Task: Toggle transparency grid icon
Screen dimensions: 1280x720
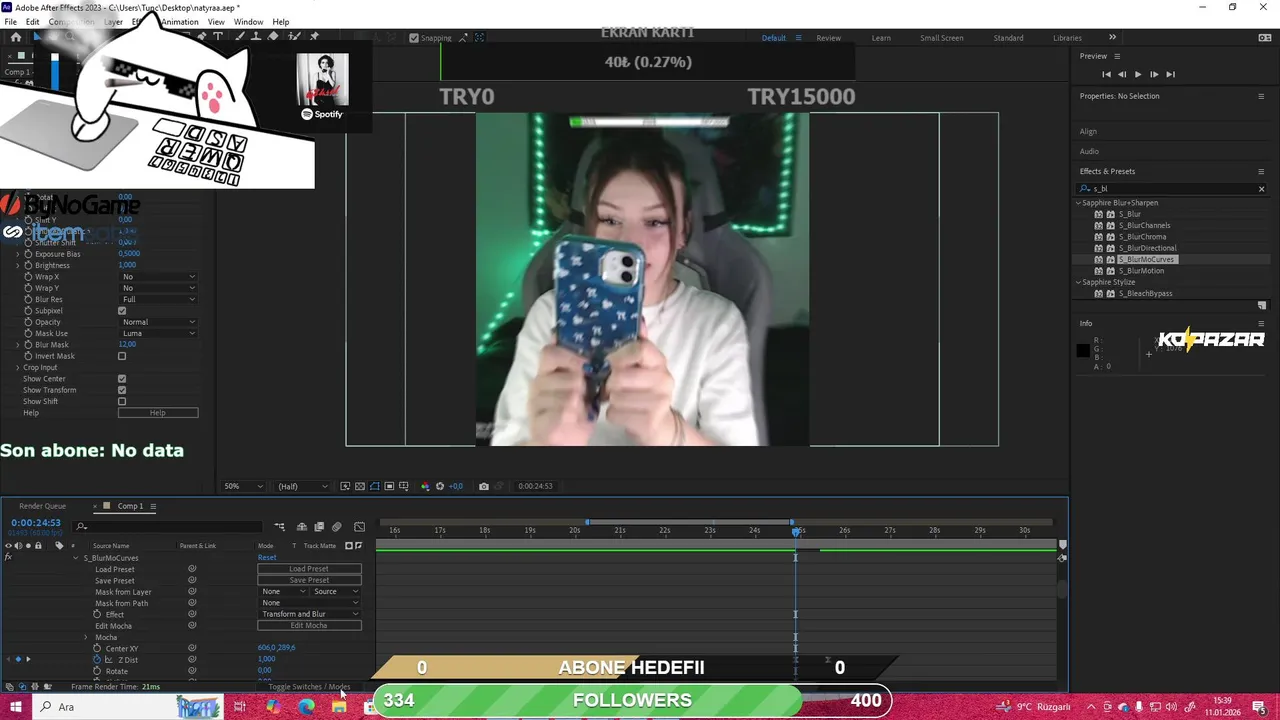Action: [360, 486]
